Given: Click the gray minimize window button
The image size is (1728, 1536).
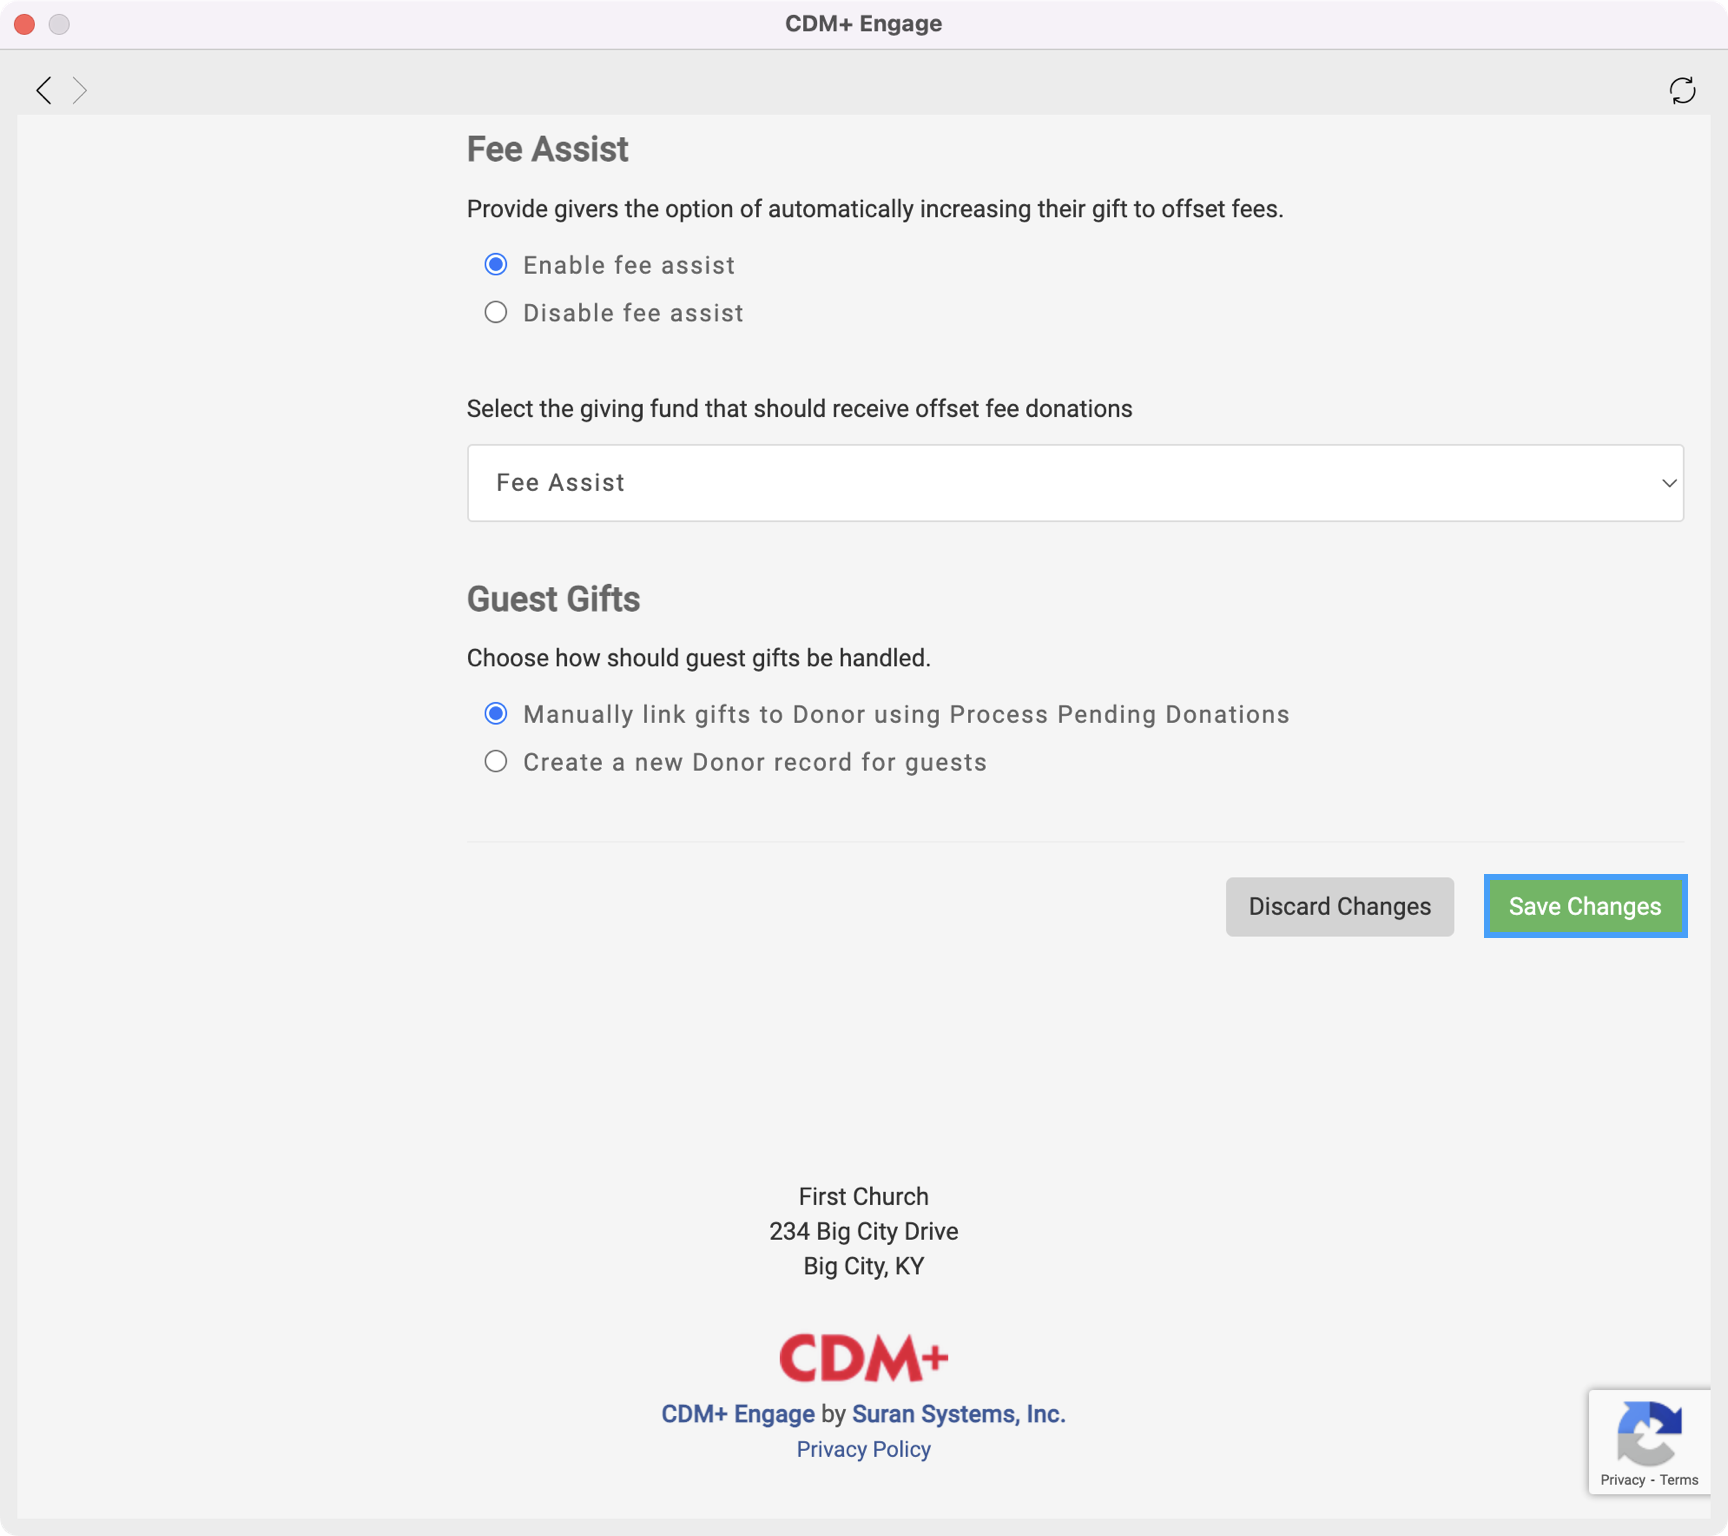Looking at the screenshot, I should pos(60,24).
